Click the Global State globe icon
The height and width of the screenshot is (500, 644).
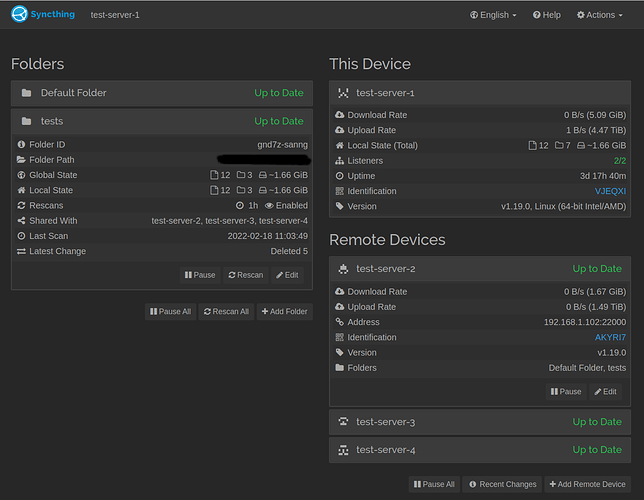21,175
